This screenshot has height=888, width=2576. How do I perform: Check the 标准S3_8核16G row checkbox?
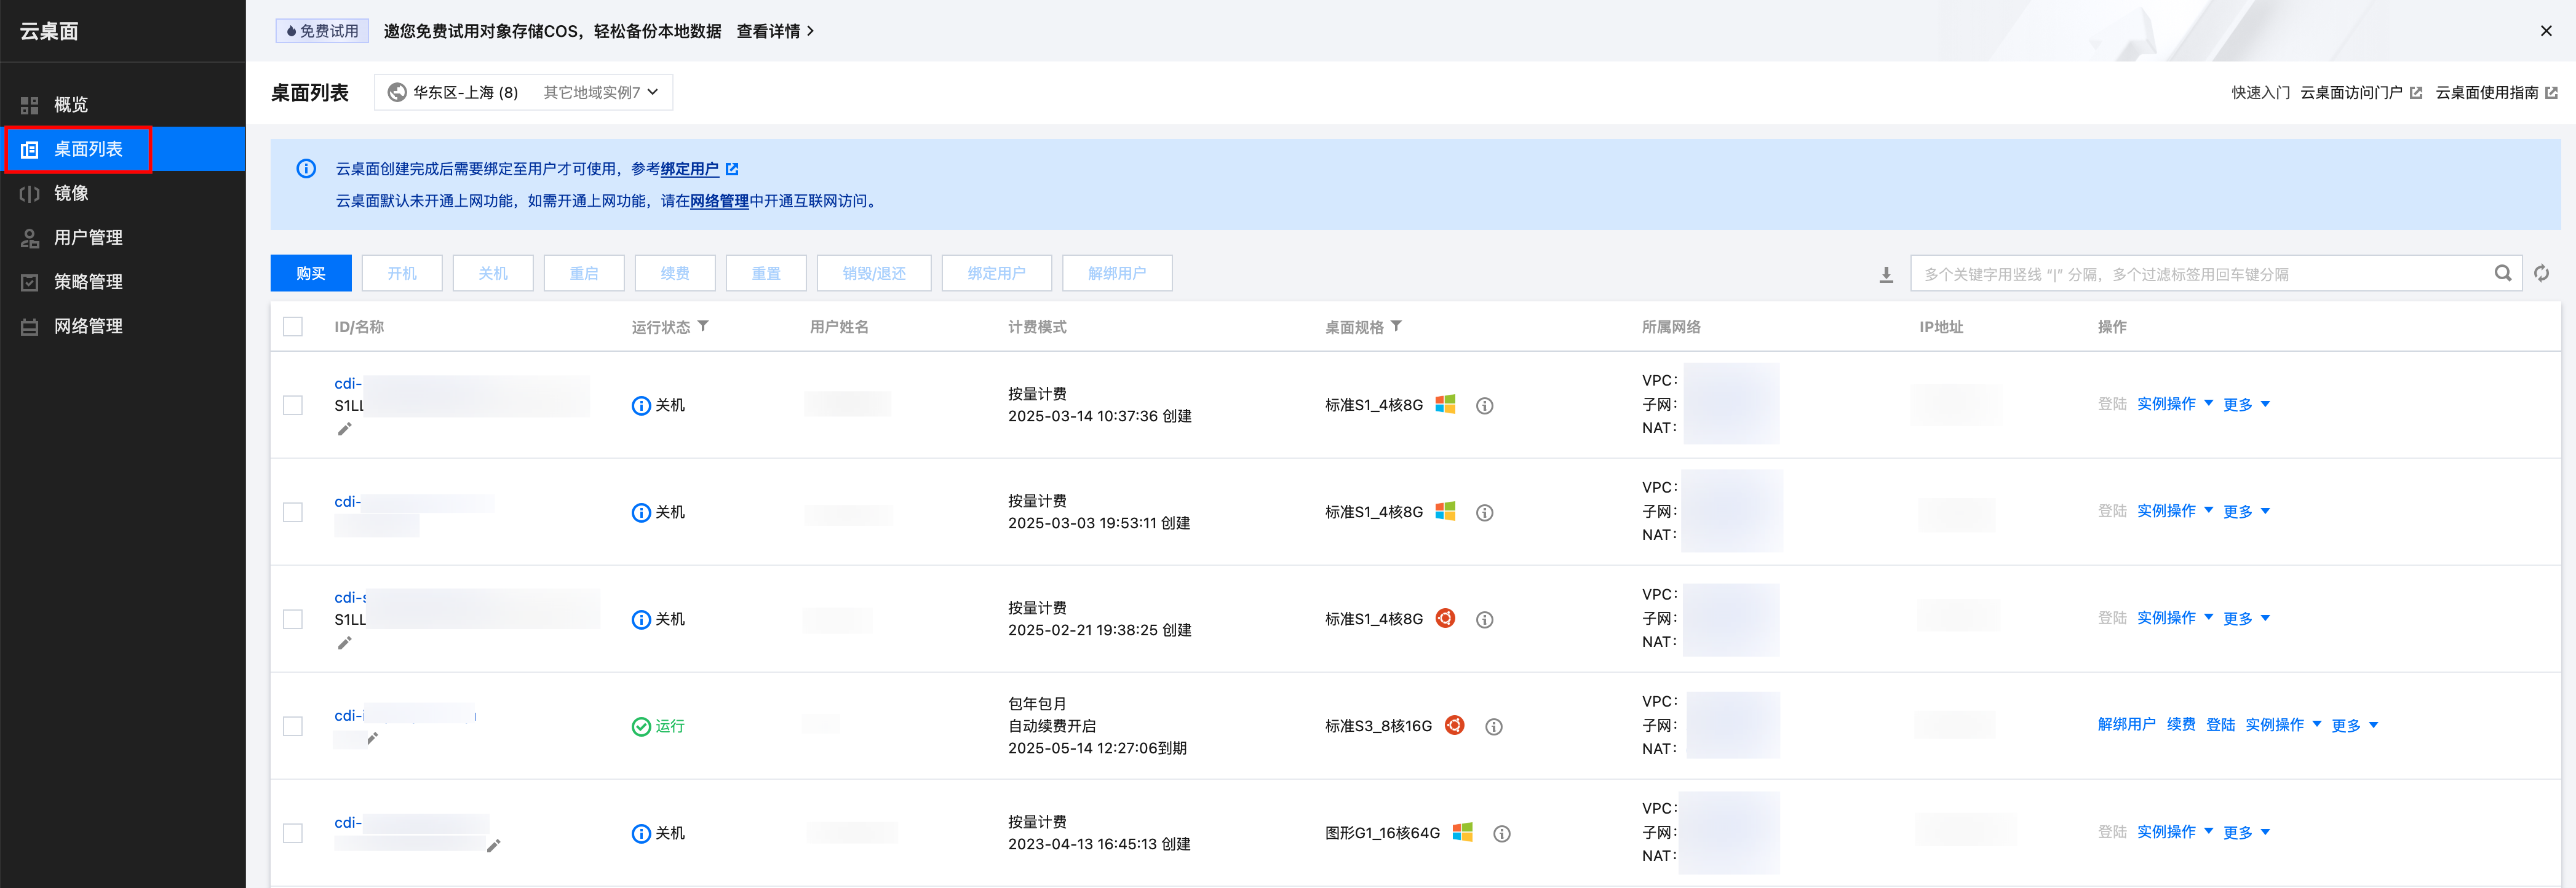tap(293, 726)
